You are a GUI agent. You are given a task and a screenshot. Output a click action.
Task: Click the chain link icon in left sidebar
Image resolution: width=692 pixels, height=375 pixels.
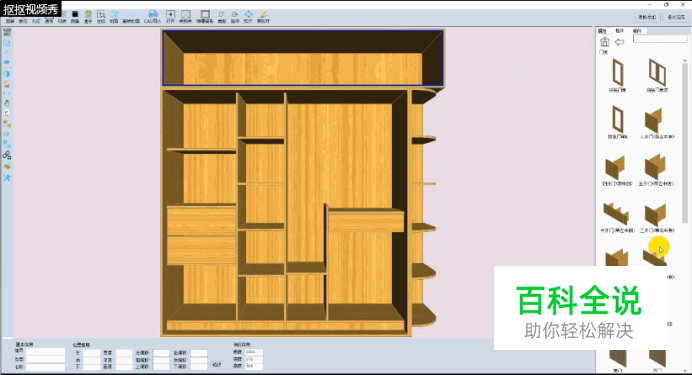(7, 155)
